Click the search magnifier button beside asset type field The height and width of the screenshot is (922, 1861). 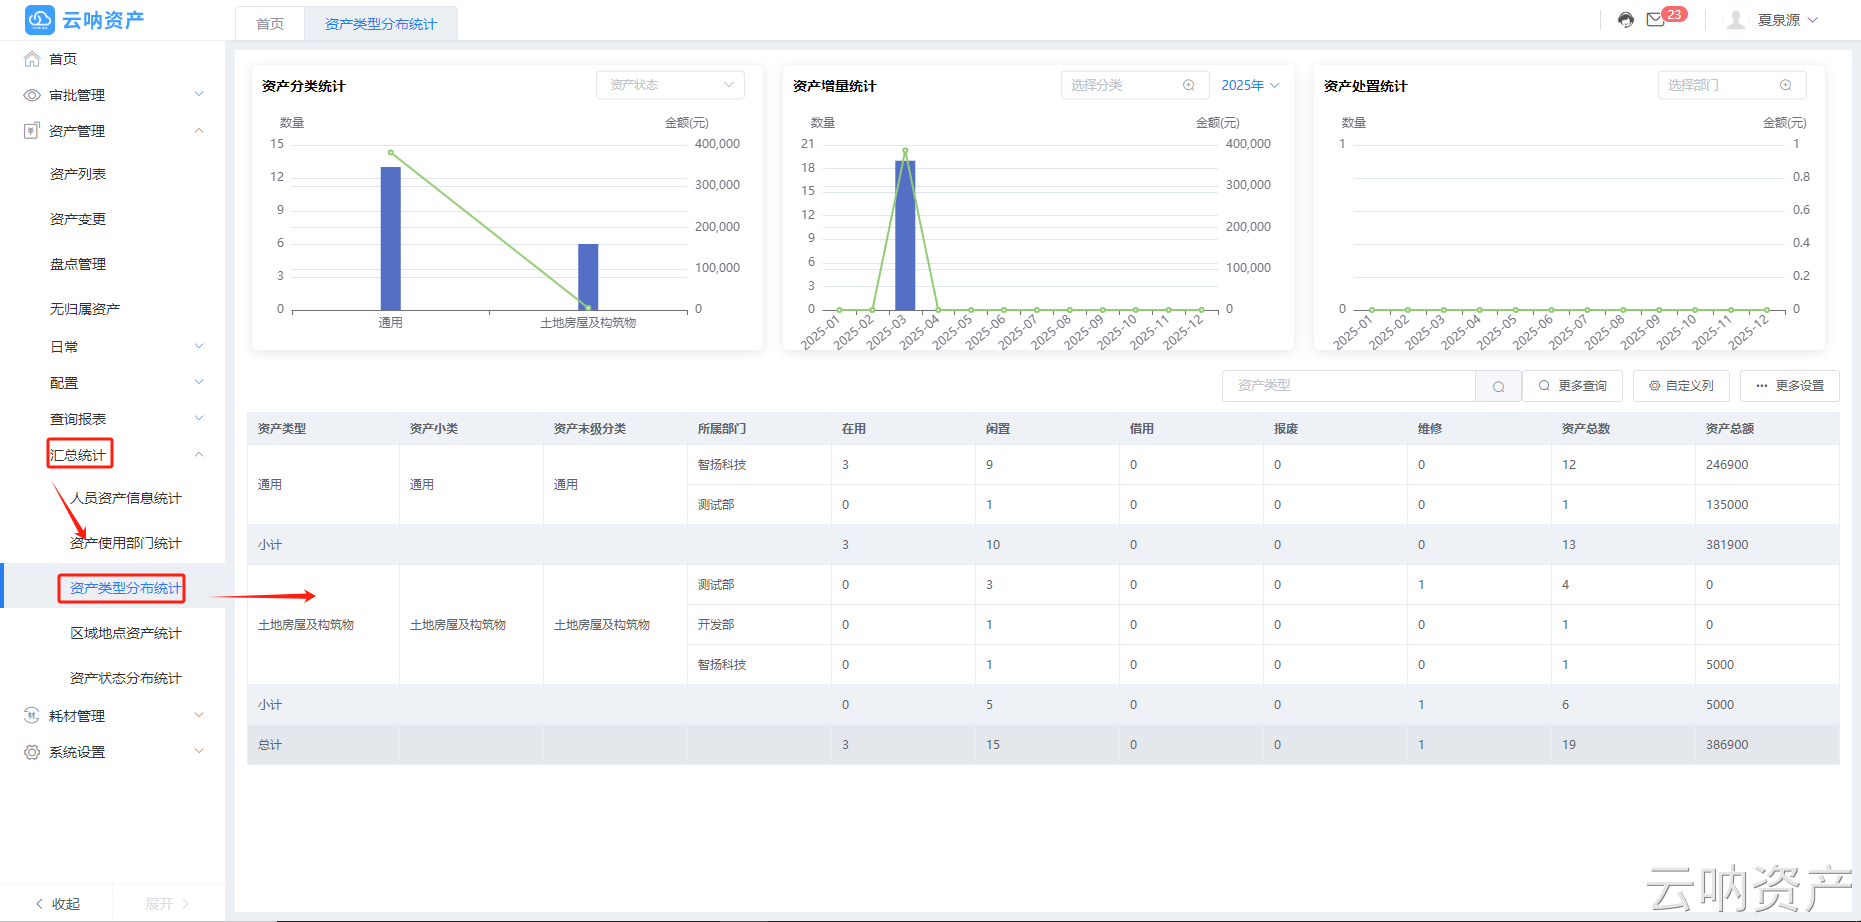click(1498, 386)
